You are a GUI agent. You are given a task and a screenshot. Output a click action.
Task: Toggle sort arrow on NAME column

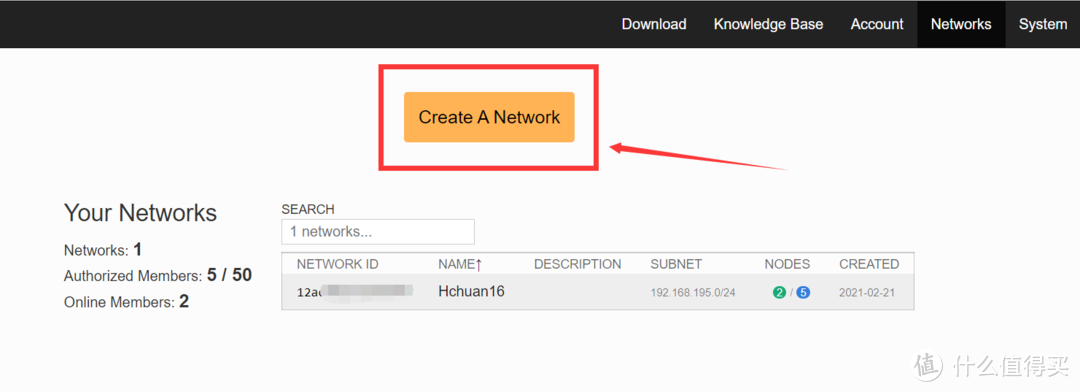[x=478, y=265]
